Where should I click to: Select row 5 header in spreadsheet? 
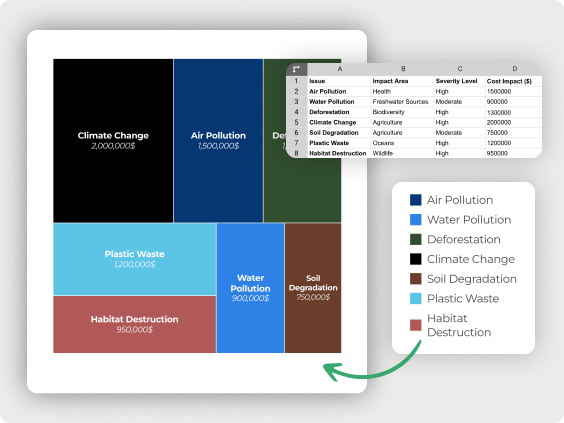pyautogui.click(x=296, y=122)
